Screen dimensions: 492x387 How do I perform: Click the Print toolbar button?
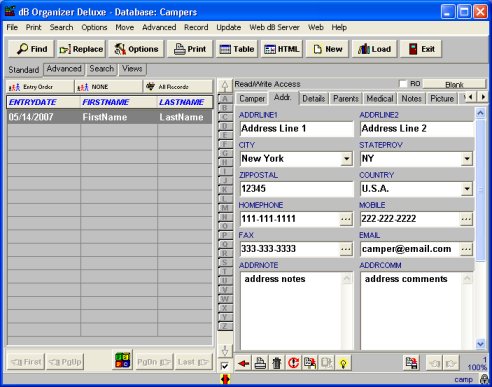tap(190, 49)
